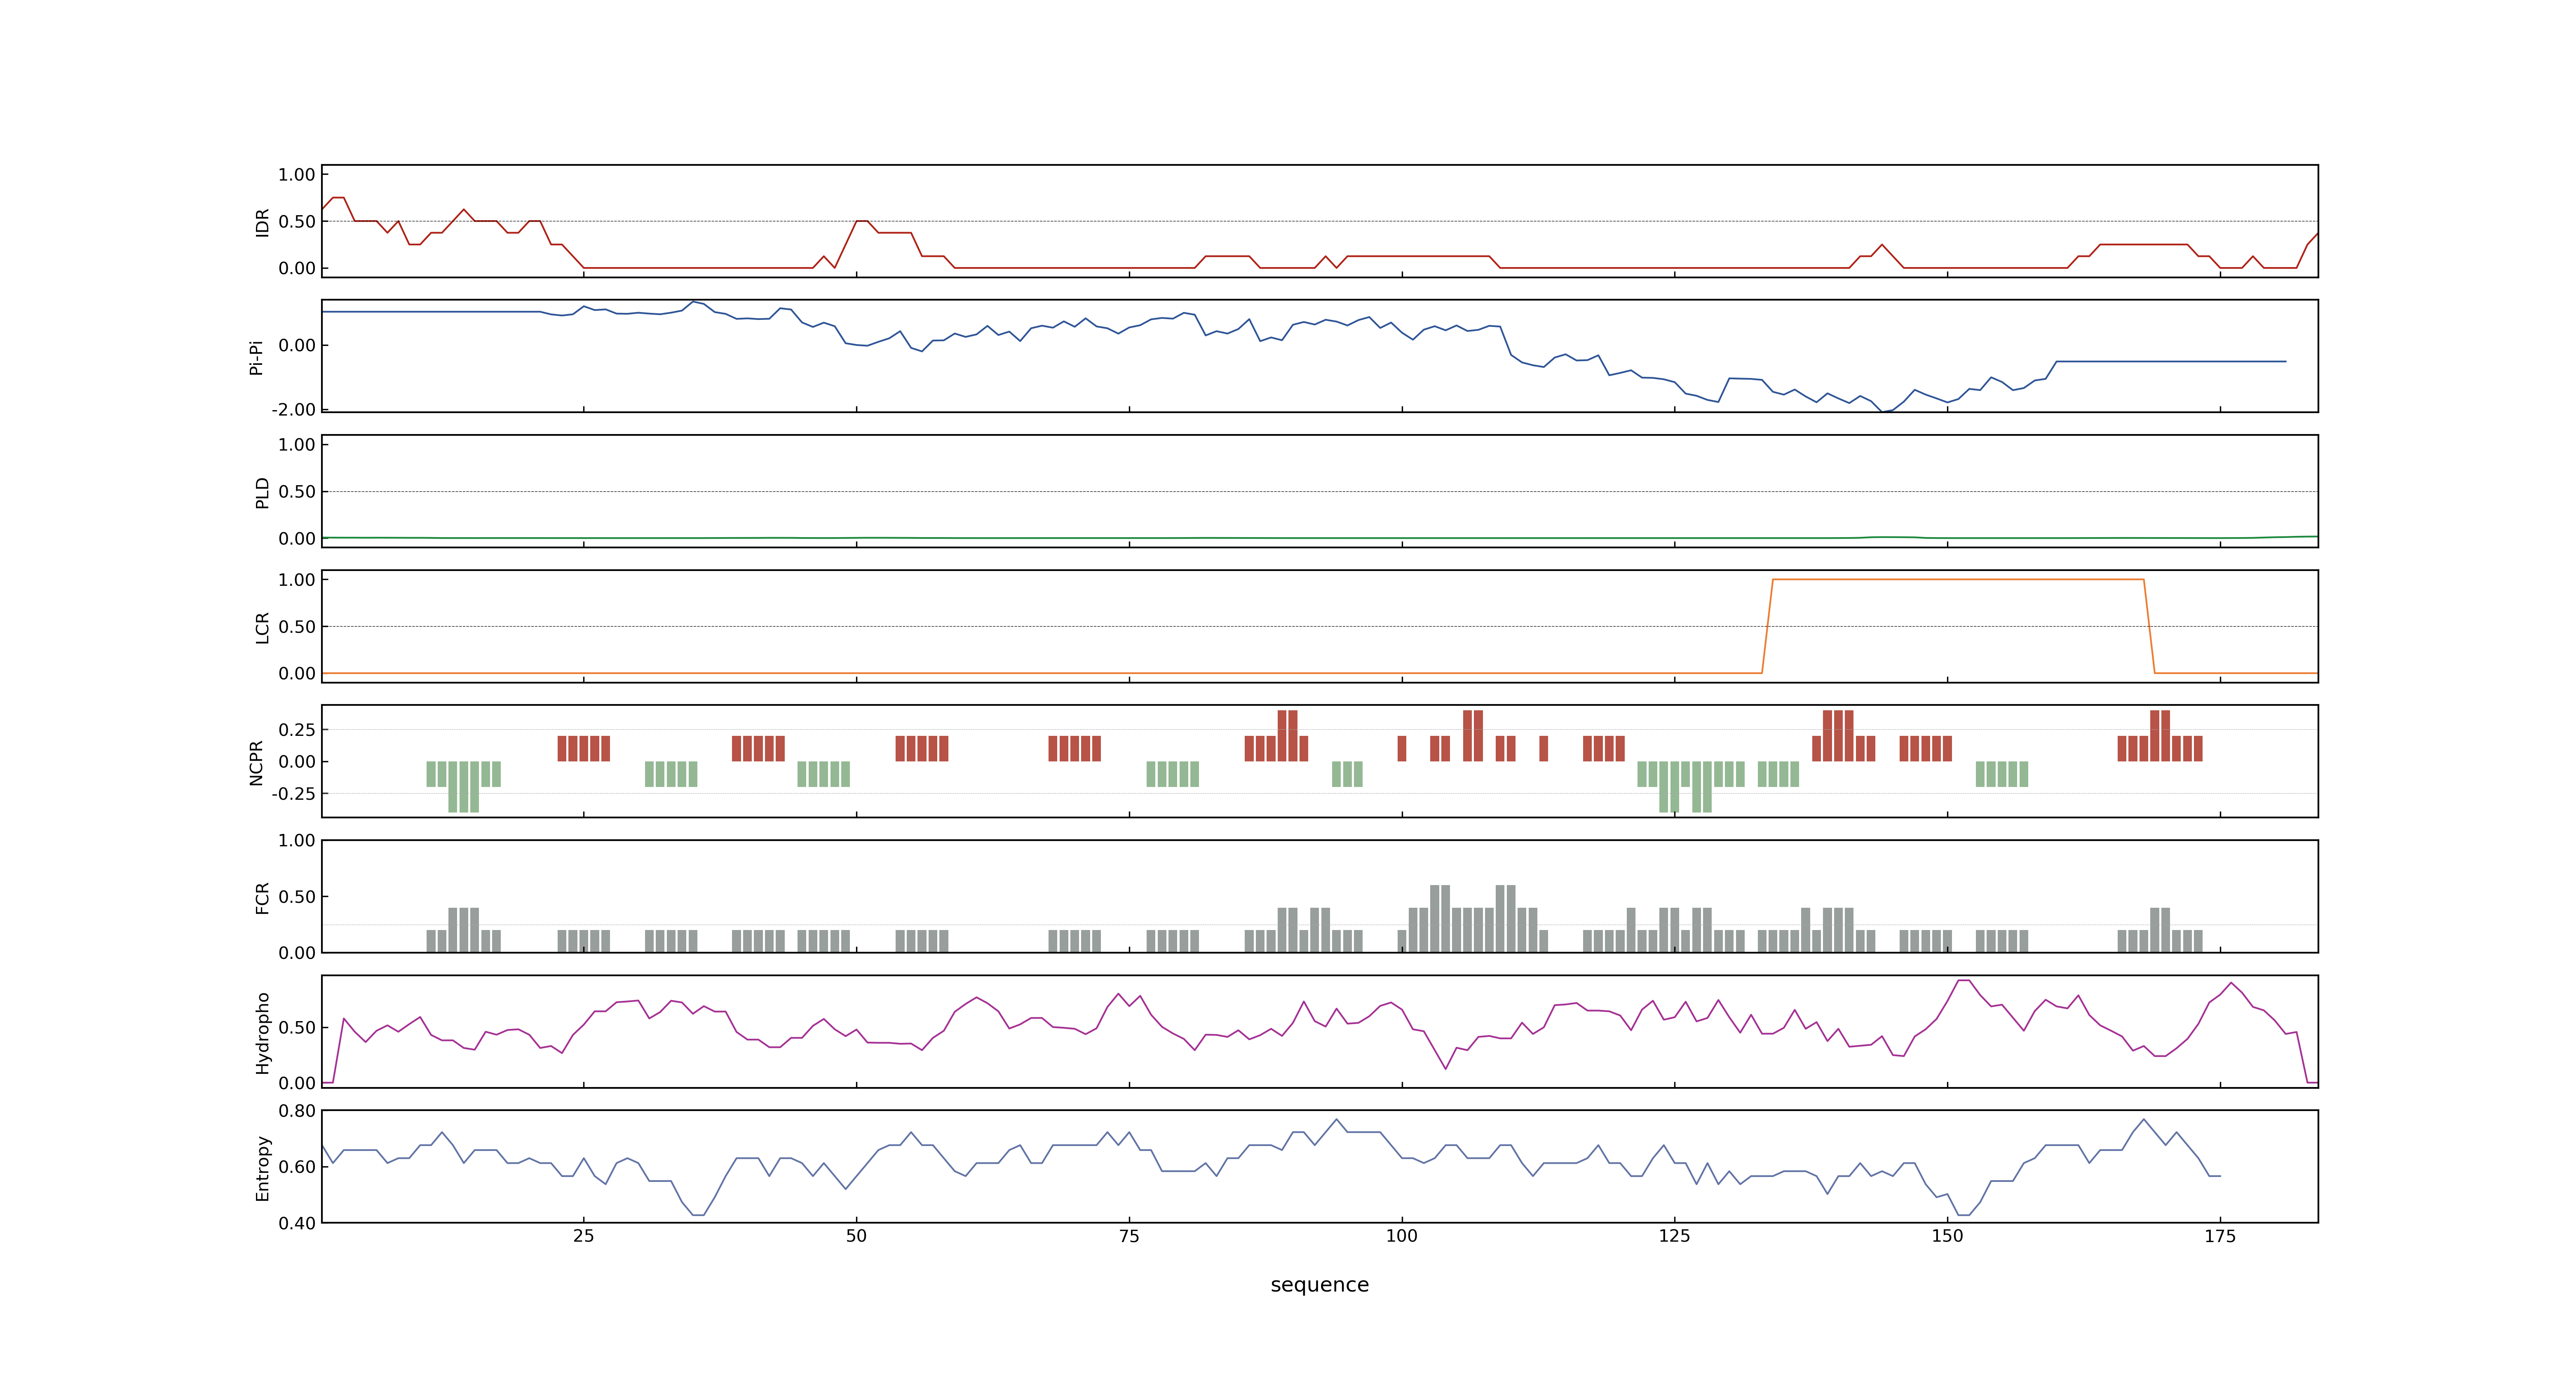Click the FCR y-axis label
This screenshot has width=2576, height=1374.
262,897
